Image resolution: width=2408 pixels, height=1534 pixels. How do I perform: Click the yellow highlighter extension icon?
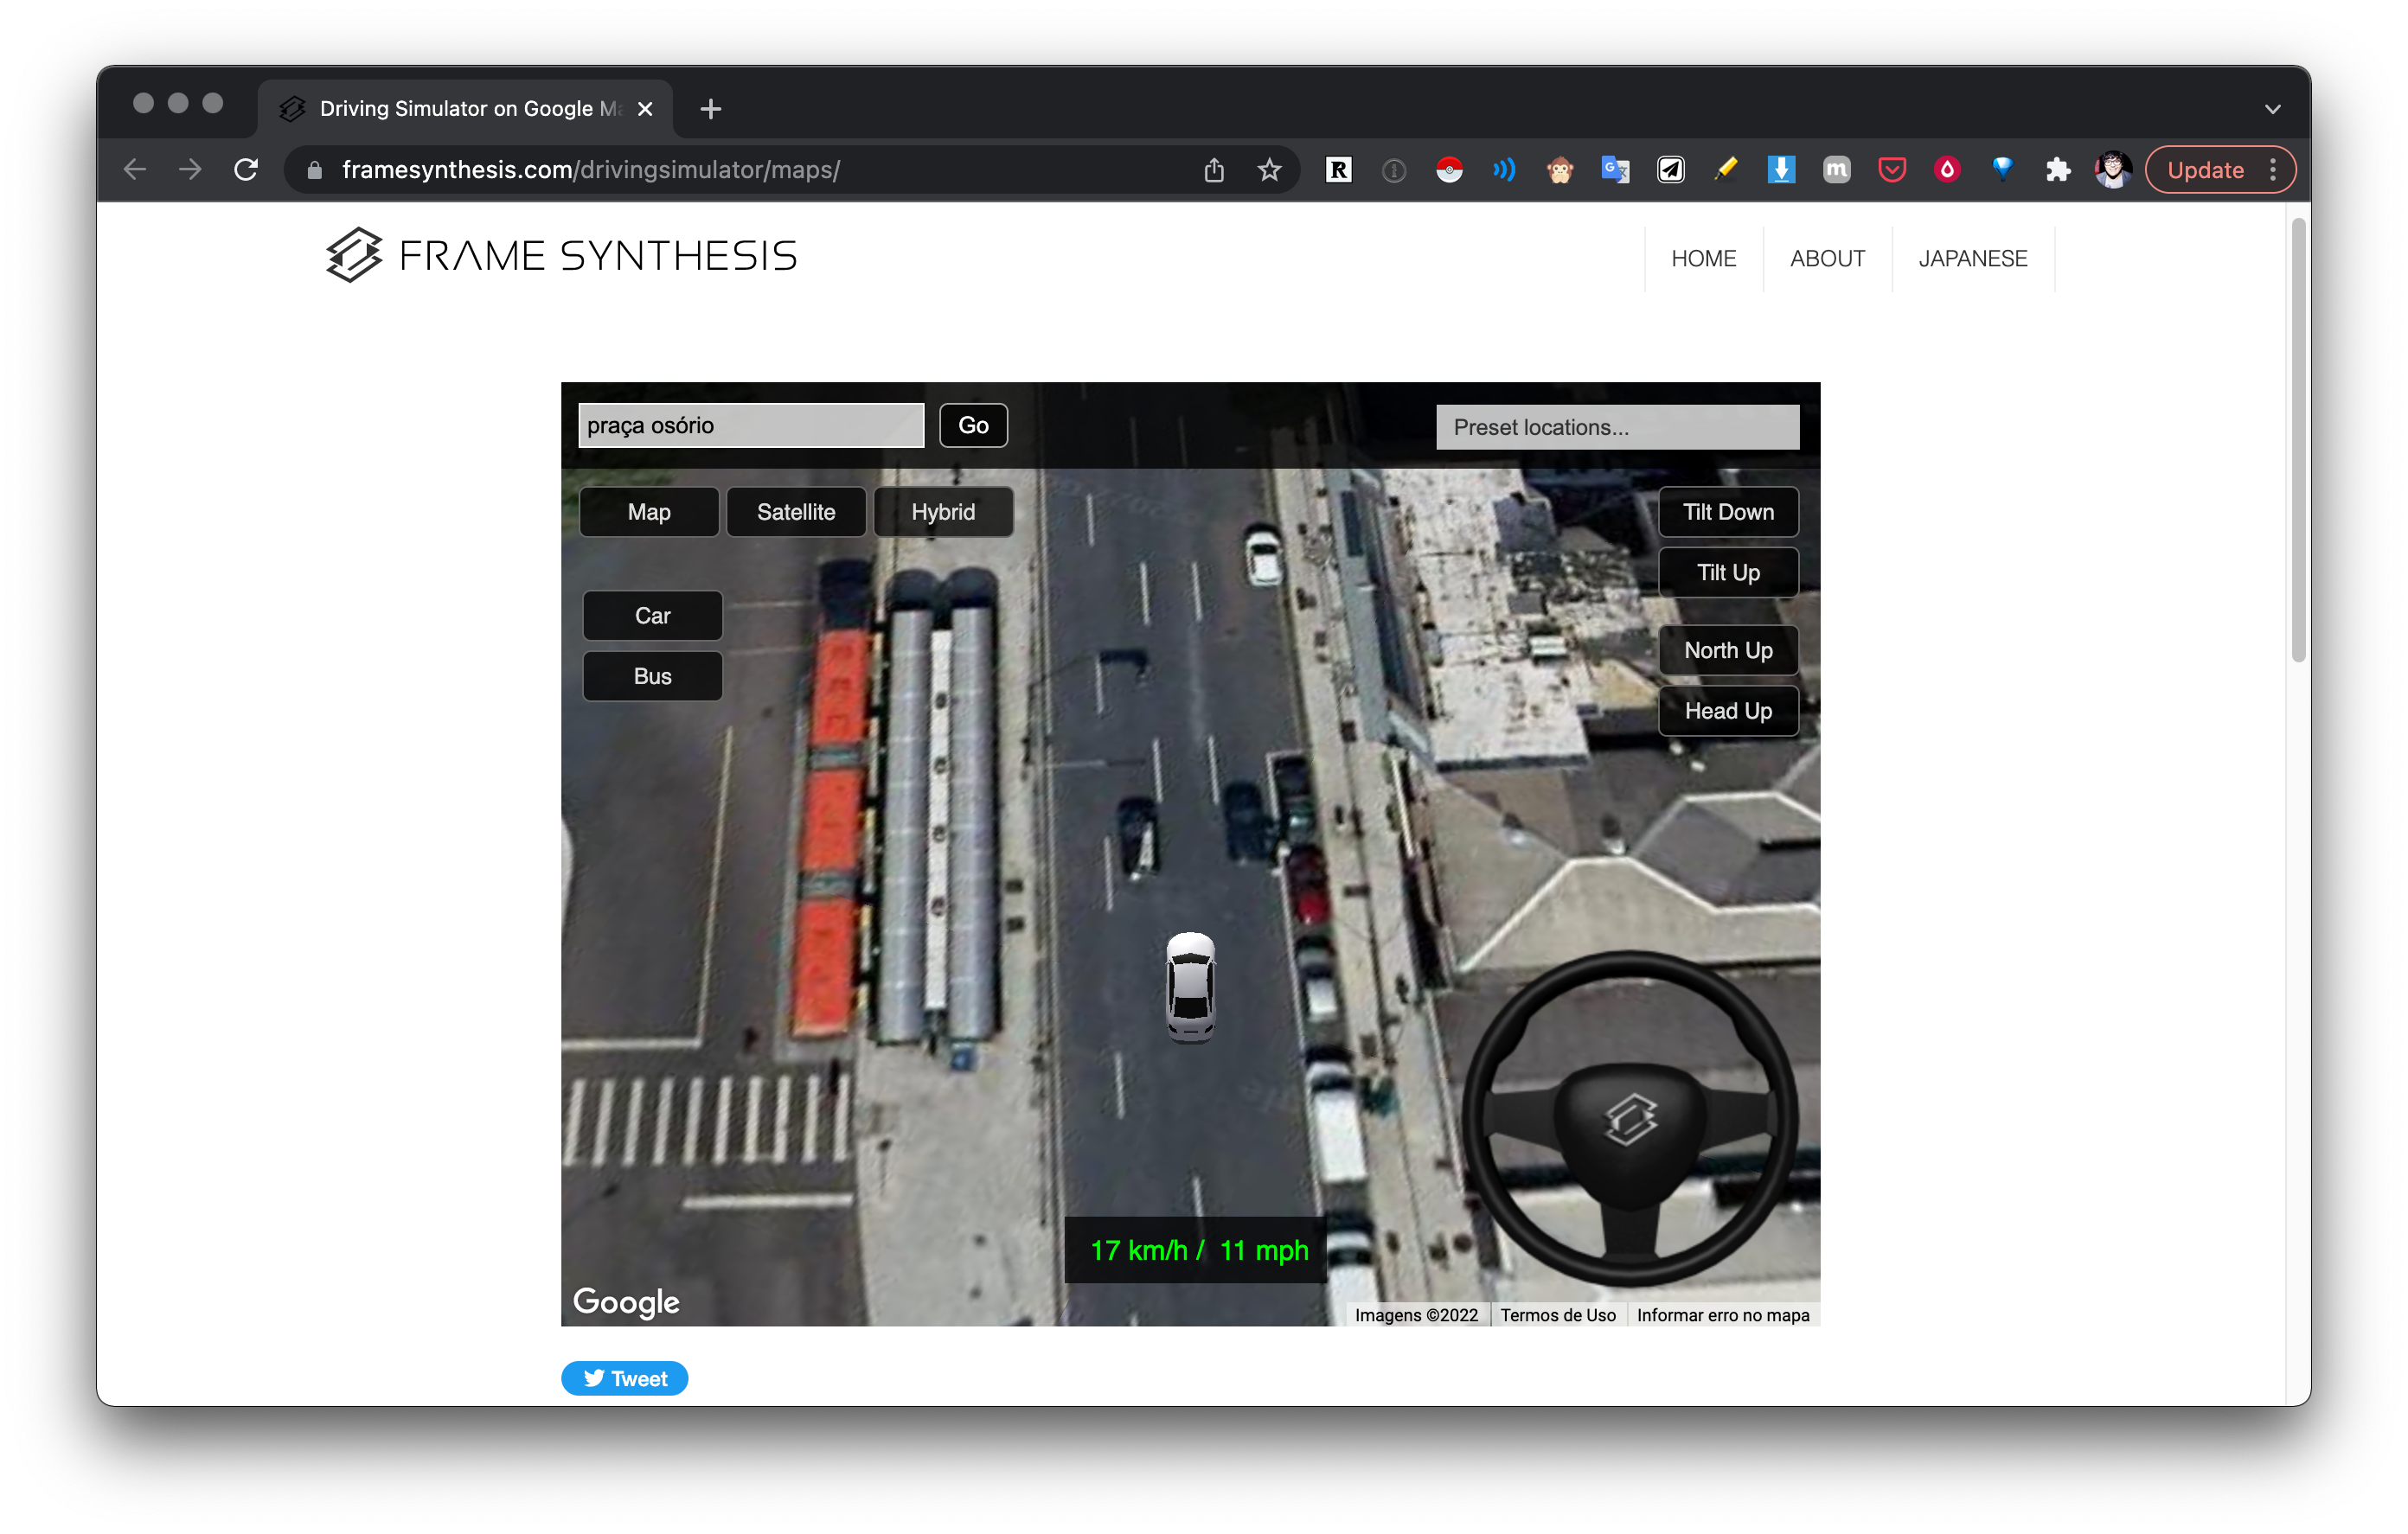[x=1725, y=170]
